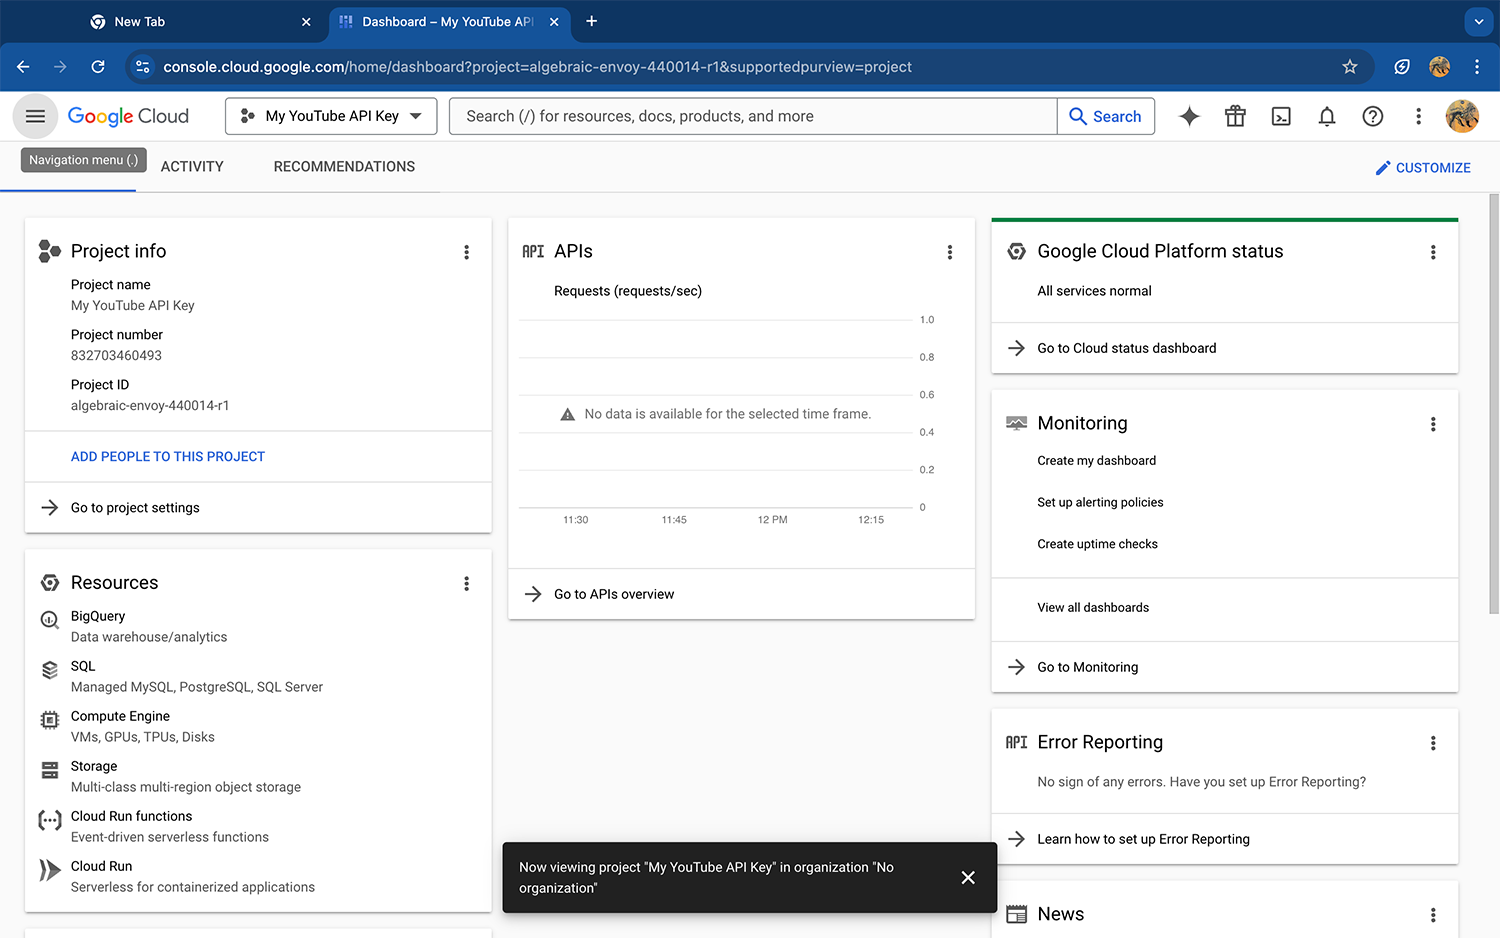Reload the page in the browser
Viewport: 1500px width, 938px height.
pyautogui.click(x=98, y=67)
